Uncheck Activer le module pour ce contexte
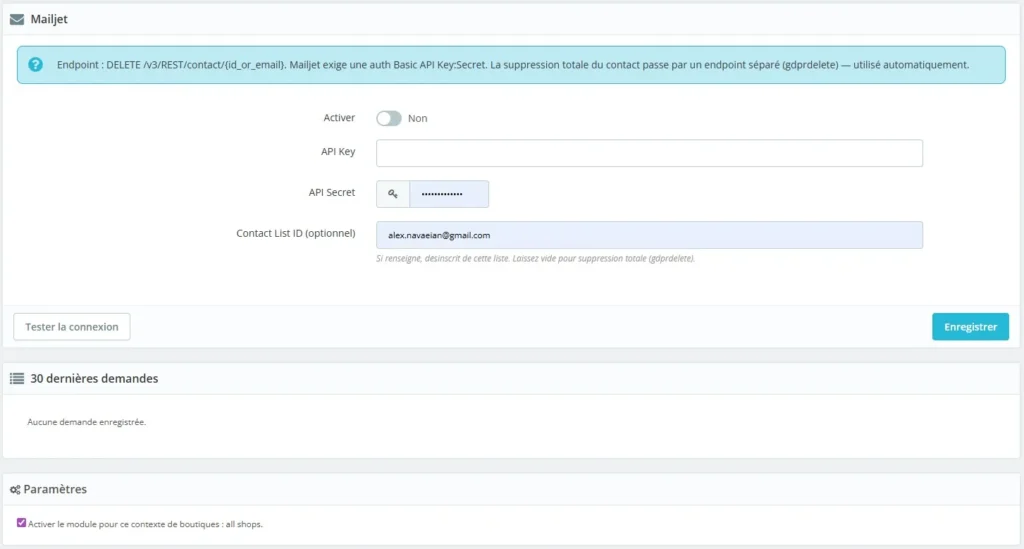1024x549 pixels. (22, 523)
